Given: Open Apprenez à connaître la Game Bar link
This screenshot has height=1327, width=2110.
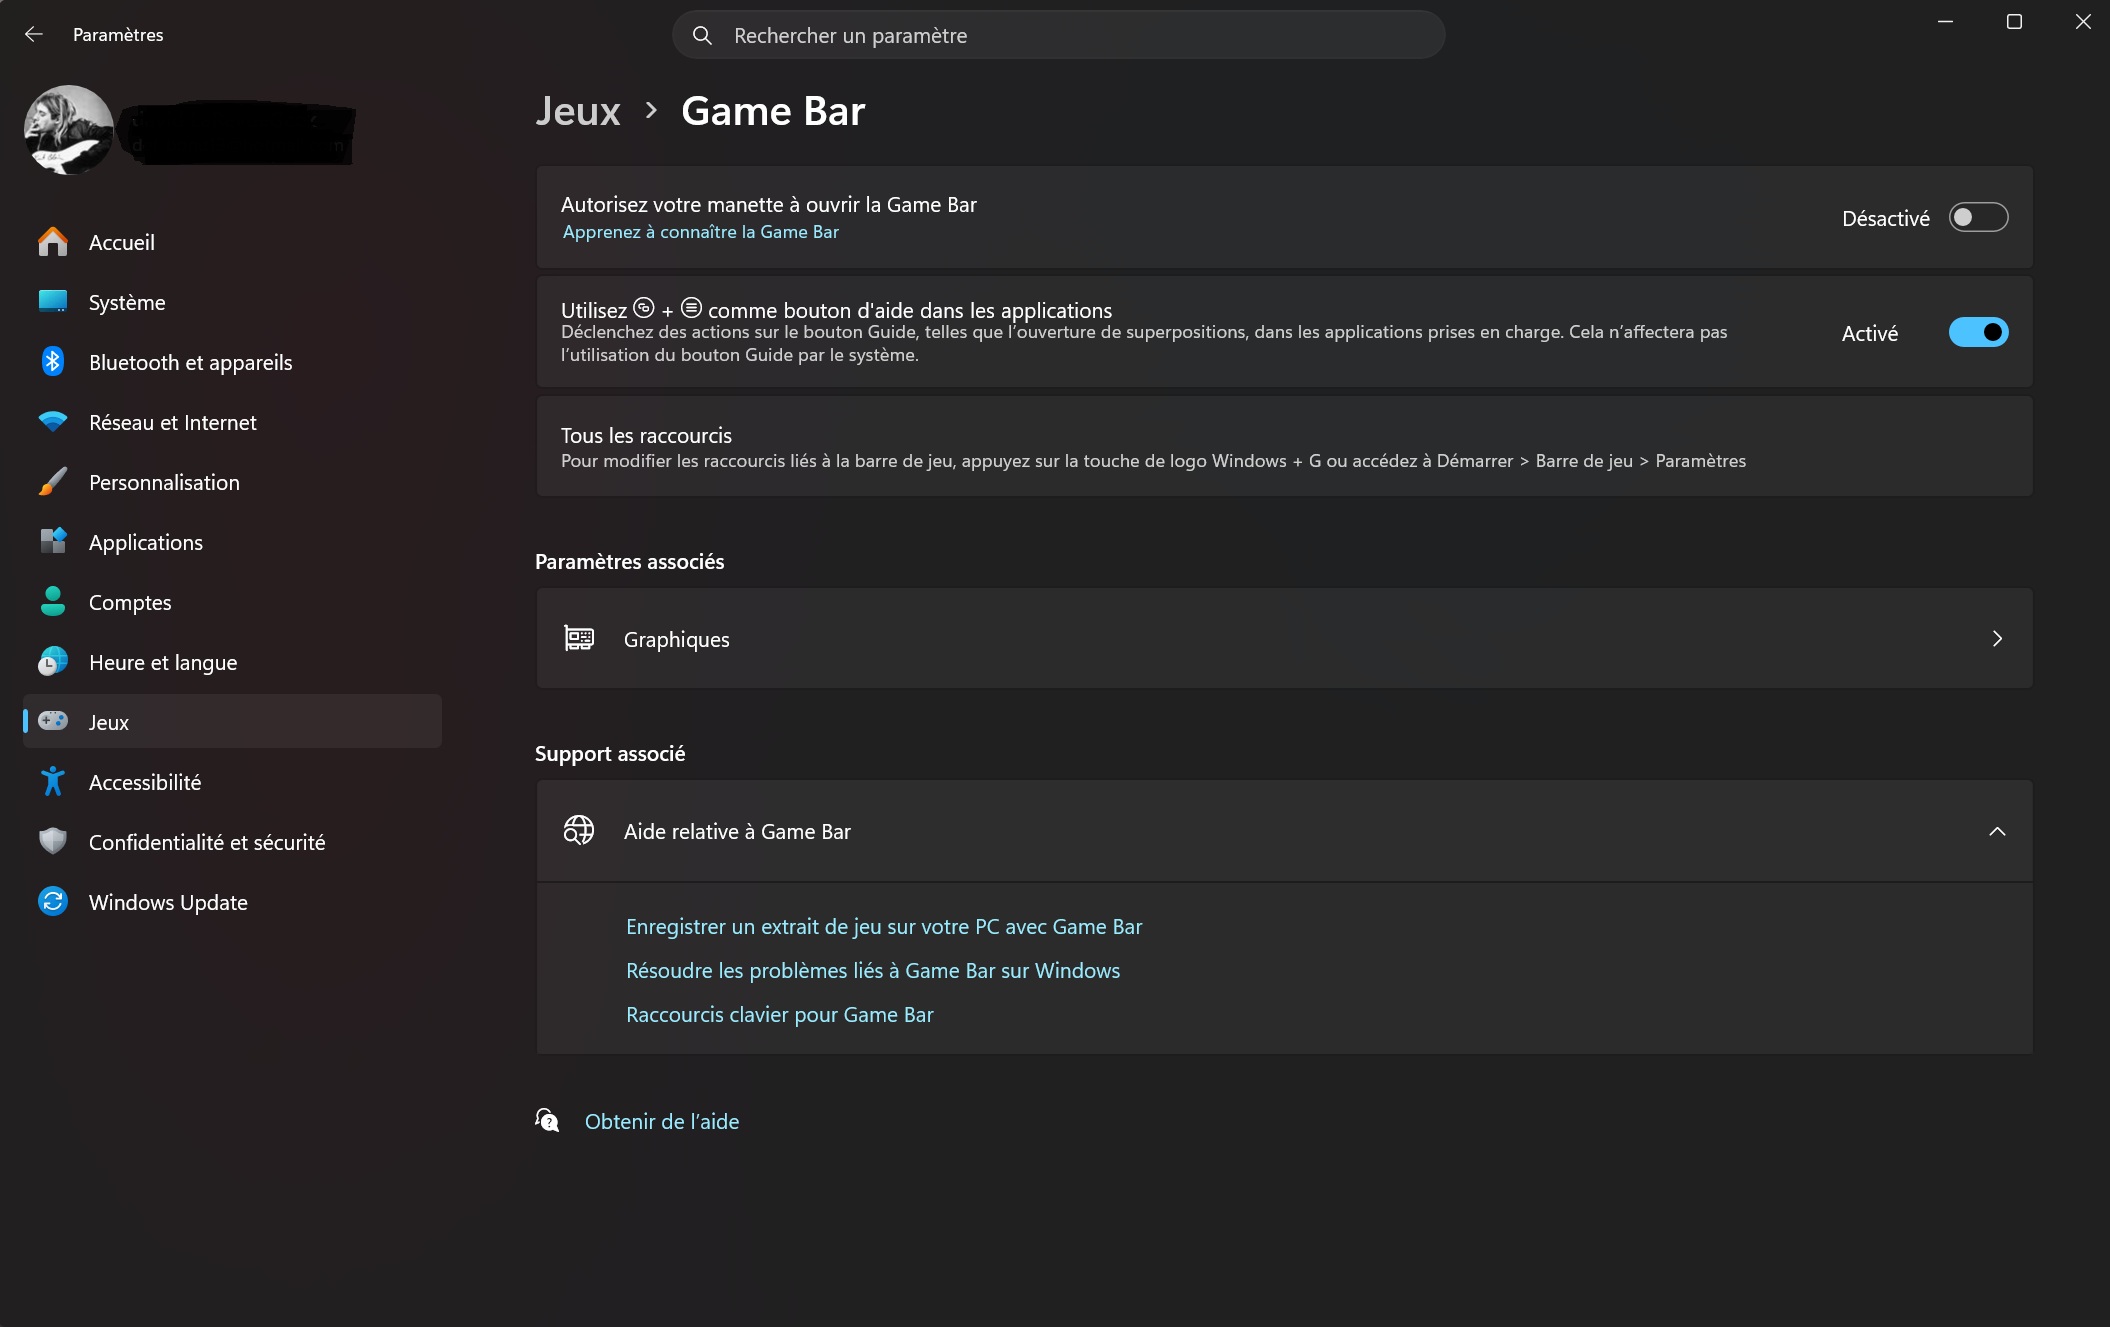Looking at the screenshot, I should coord(700,232).
